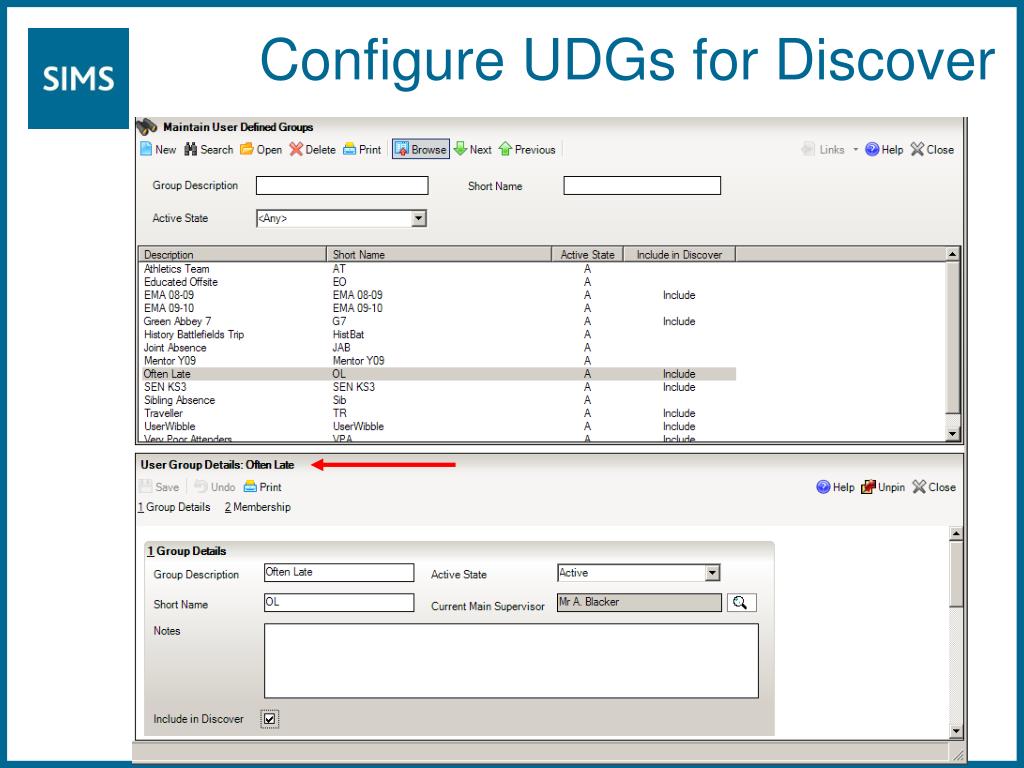Click the Group Description search field
This screenshot has height=768, width=1024.
pos(342,185)
